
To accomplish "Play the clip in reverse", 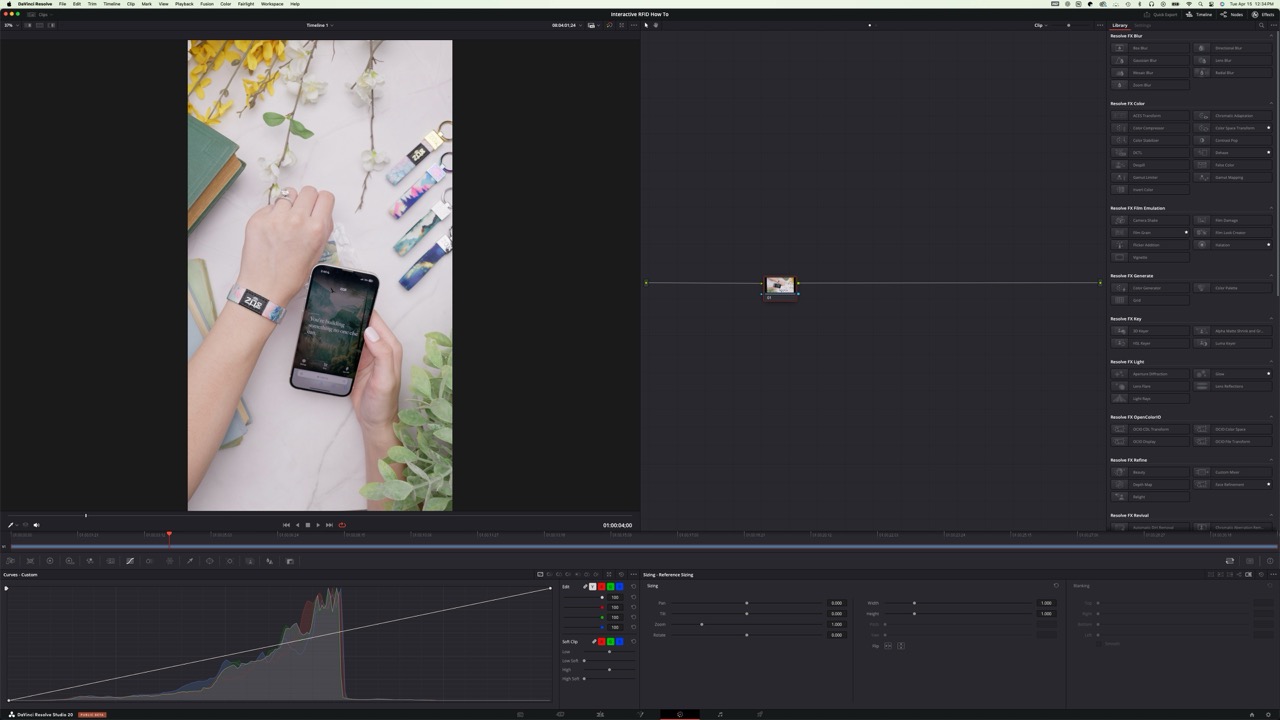I will pos(297,525).
